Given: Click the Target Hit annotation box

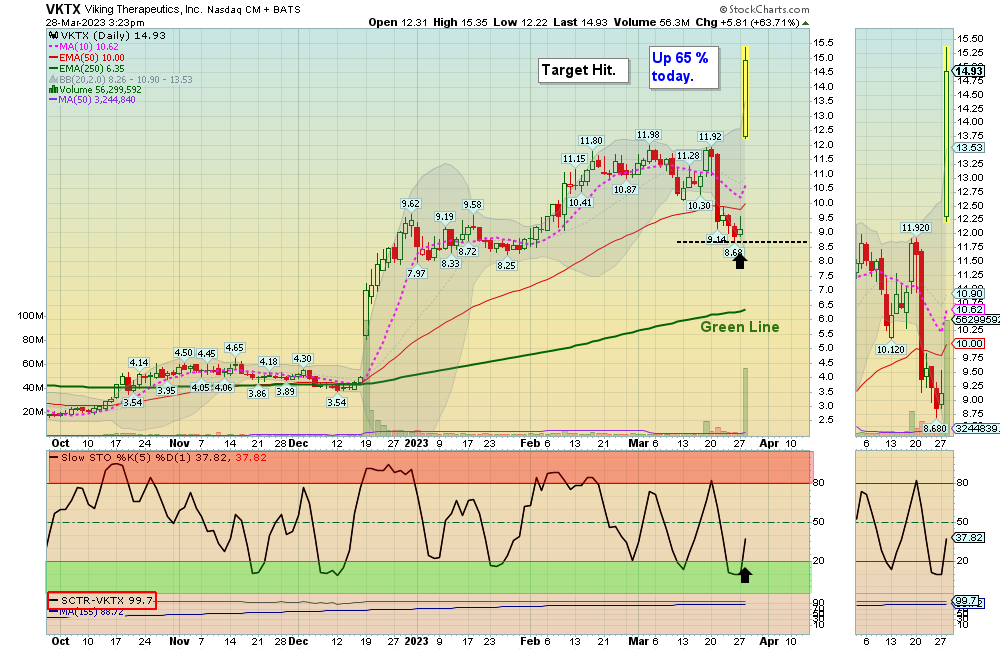Looking at the screenshot, I should [x=583, y=70].
